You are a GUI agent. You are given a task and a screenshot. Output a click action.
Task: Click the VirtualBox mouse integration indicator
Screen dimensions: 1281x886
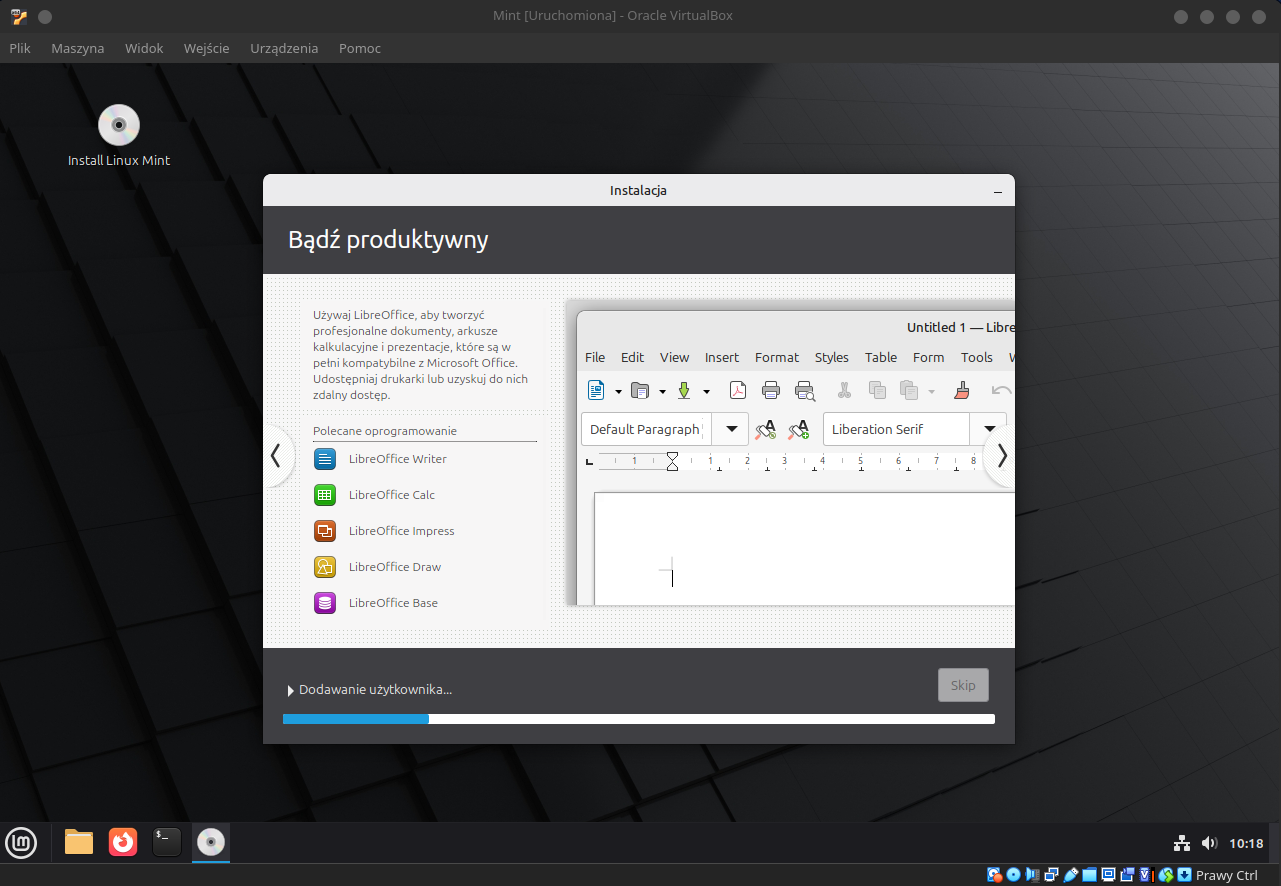point(1166,875)
